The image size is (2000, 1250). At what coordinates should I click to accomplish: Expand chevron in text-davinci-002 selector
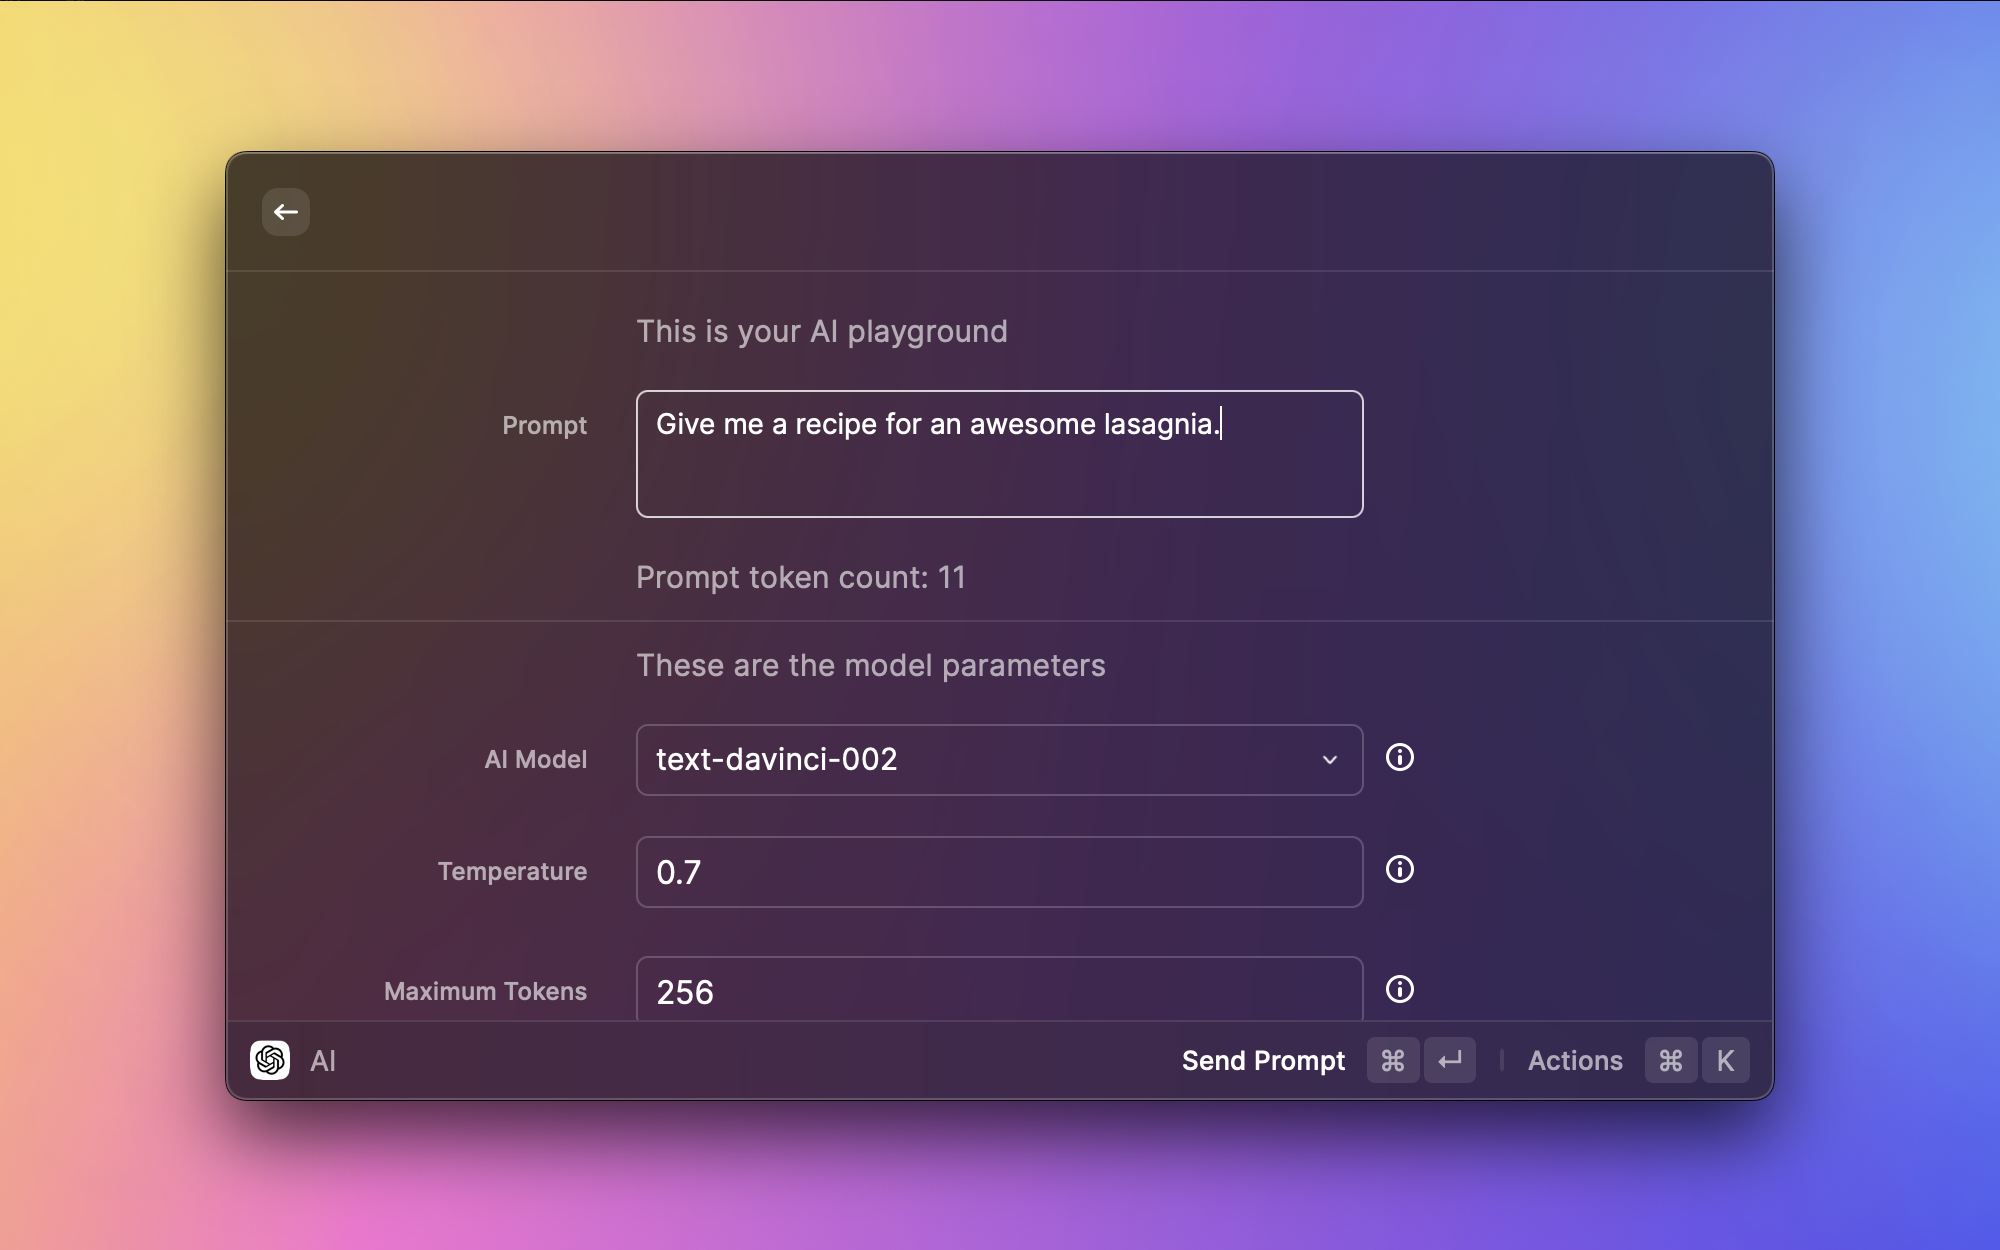click(x=1330, y=760)
